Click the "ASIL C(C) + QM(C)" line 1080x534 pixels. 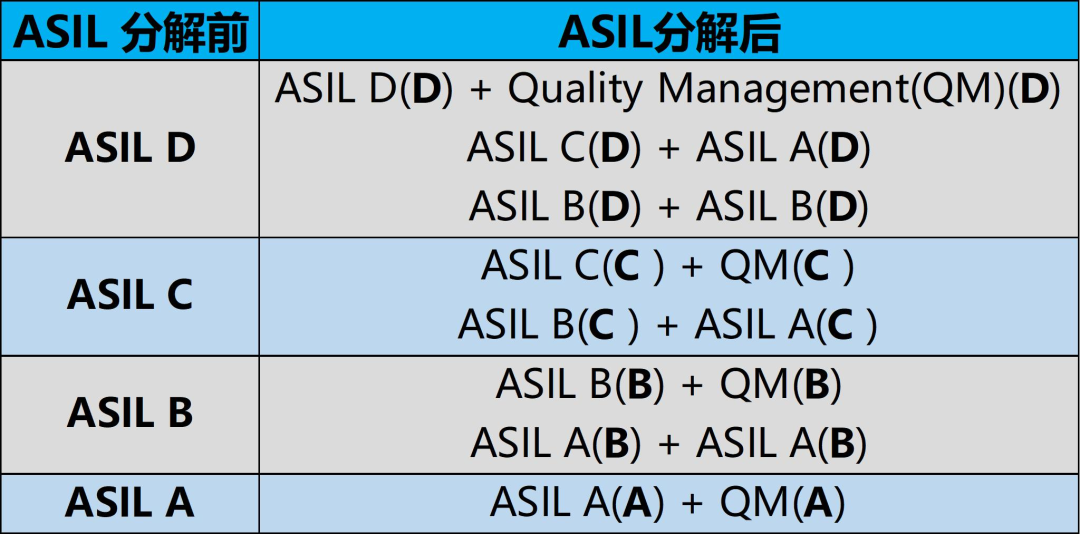point(669,267)
